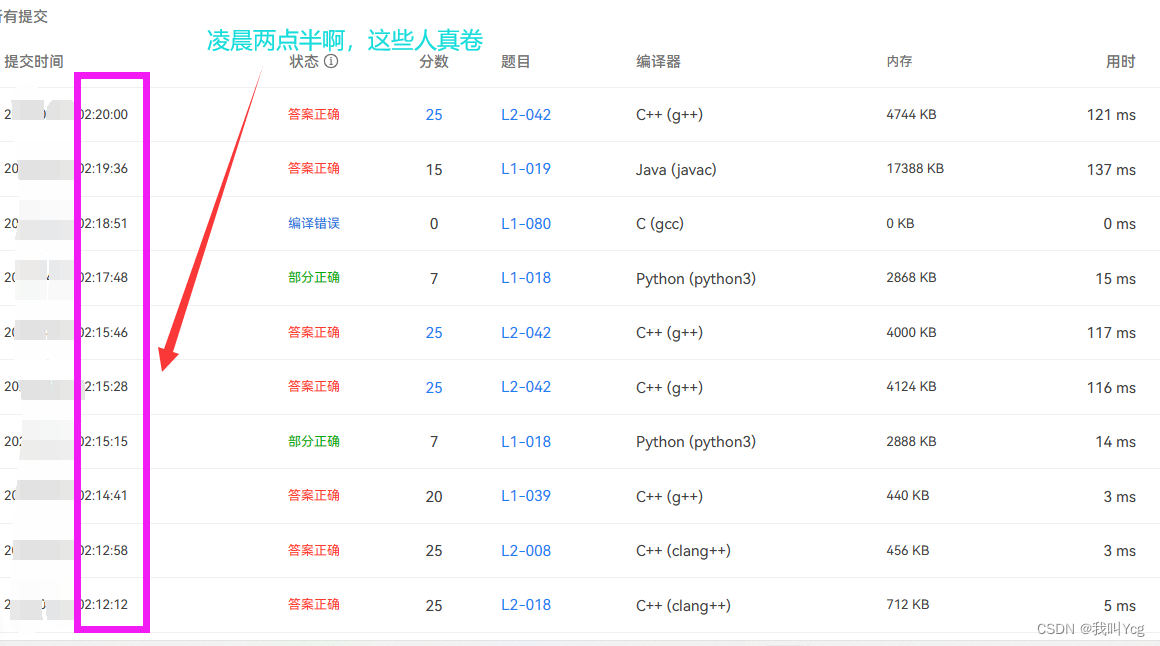
Task: Click the 题目 column header
Action: 515,61
